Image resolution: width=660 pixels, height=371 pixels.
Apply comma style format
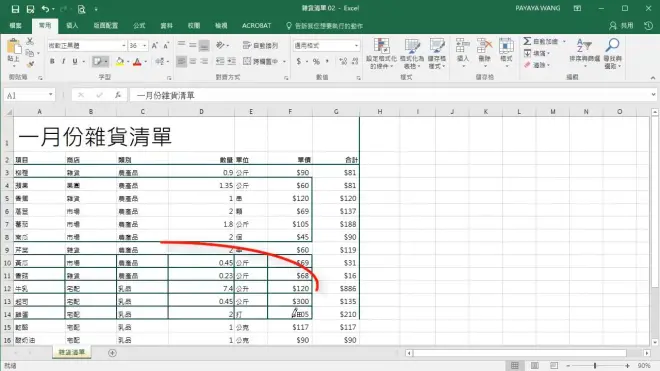tap(327, 61)
